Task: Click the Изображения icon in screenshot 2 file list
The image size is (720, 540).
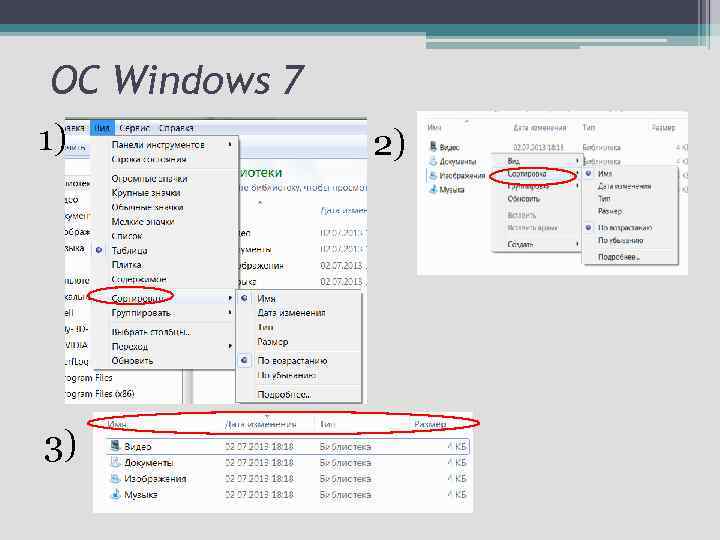Action: point(433,175)
